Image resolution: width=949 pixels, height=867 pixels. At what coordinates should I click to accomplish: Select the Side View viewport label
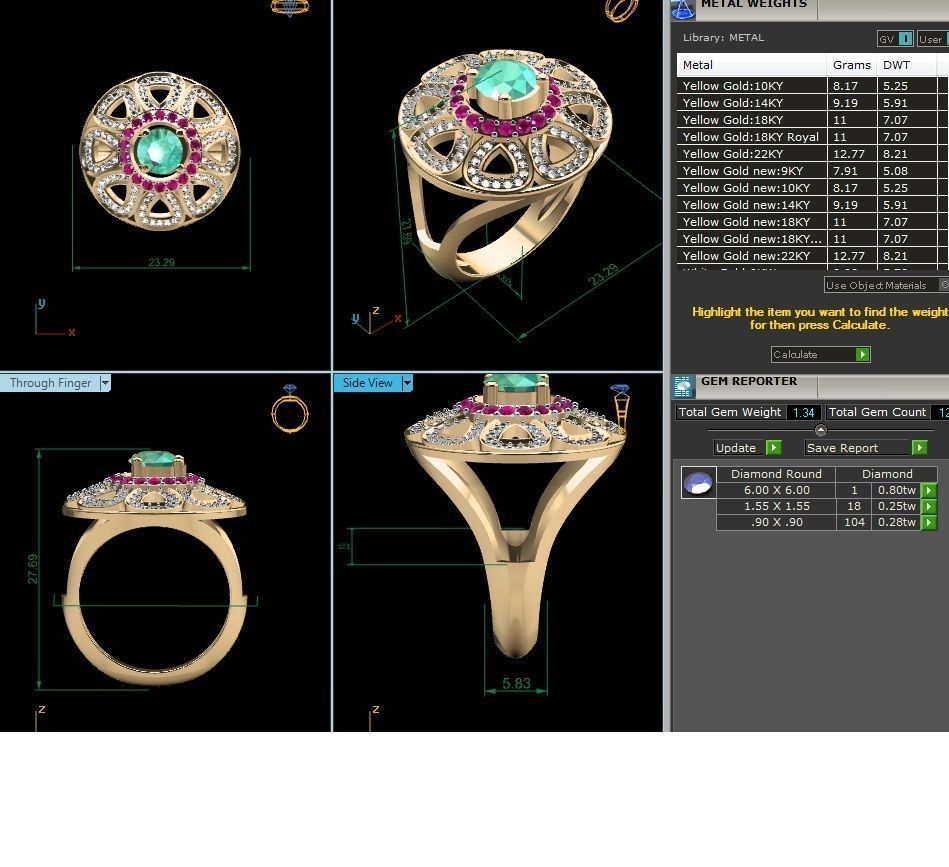coord(367,383)
